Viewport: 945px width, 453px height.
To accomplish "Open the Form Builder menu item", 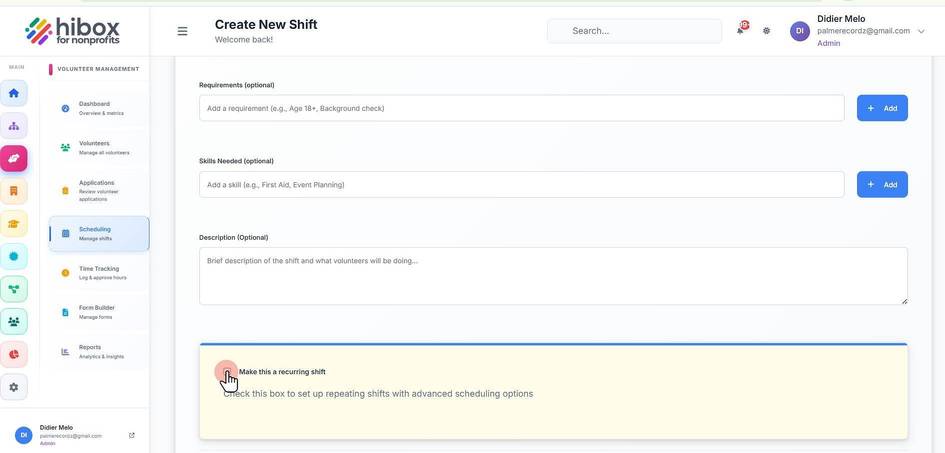I will click(x=99, y=312).
